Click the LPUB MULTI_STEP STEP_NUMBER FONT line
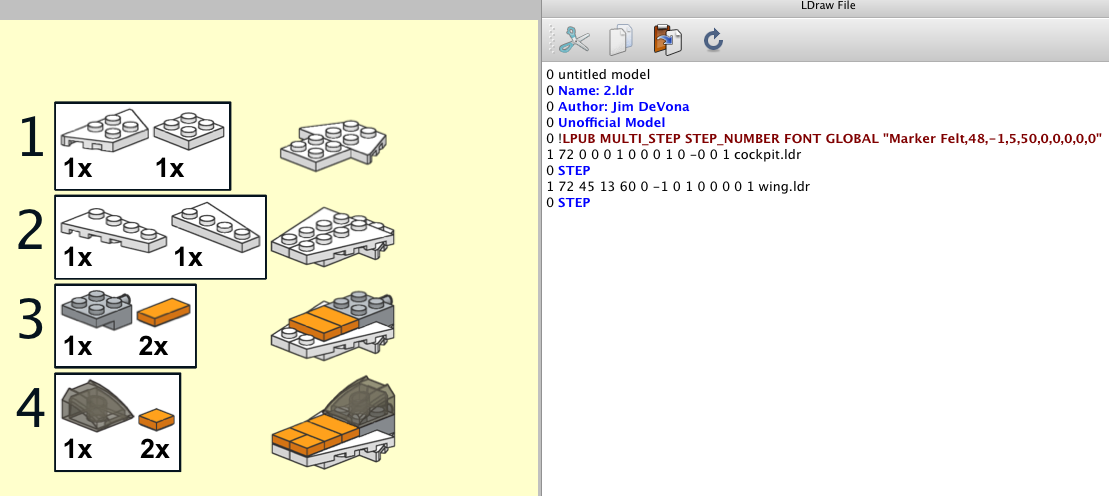This screenshot has width=1109, height=496. coord(825,139)
